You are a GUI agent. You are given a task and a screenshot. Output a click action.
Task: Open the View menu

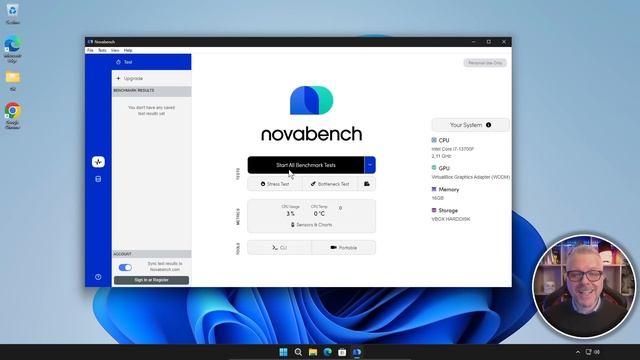(115, 50)
